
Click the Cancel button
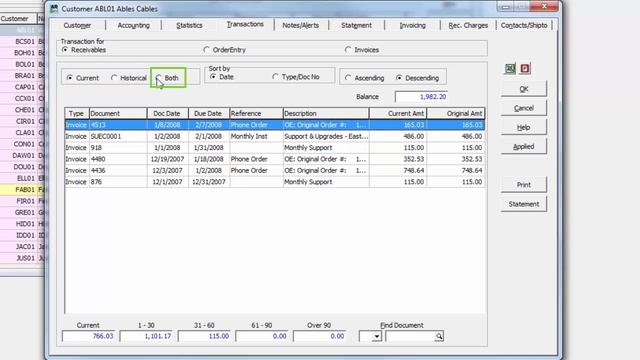pyautogui.click(x=524, y=108)
